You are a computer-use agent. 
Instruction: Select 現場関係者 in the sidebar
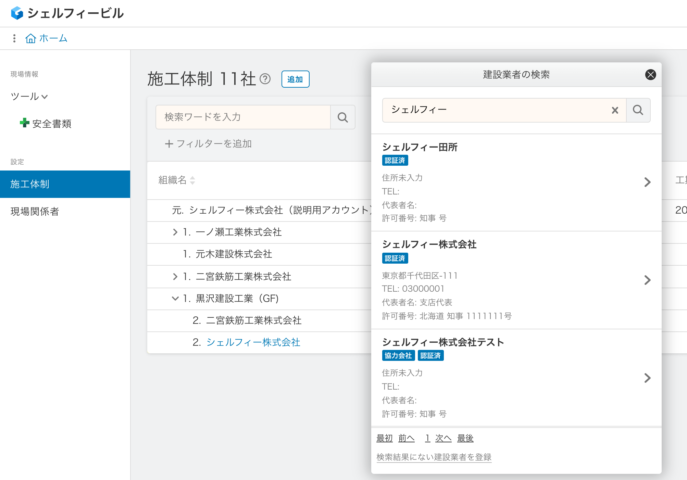point(35,211)
